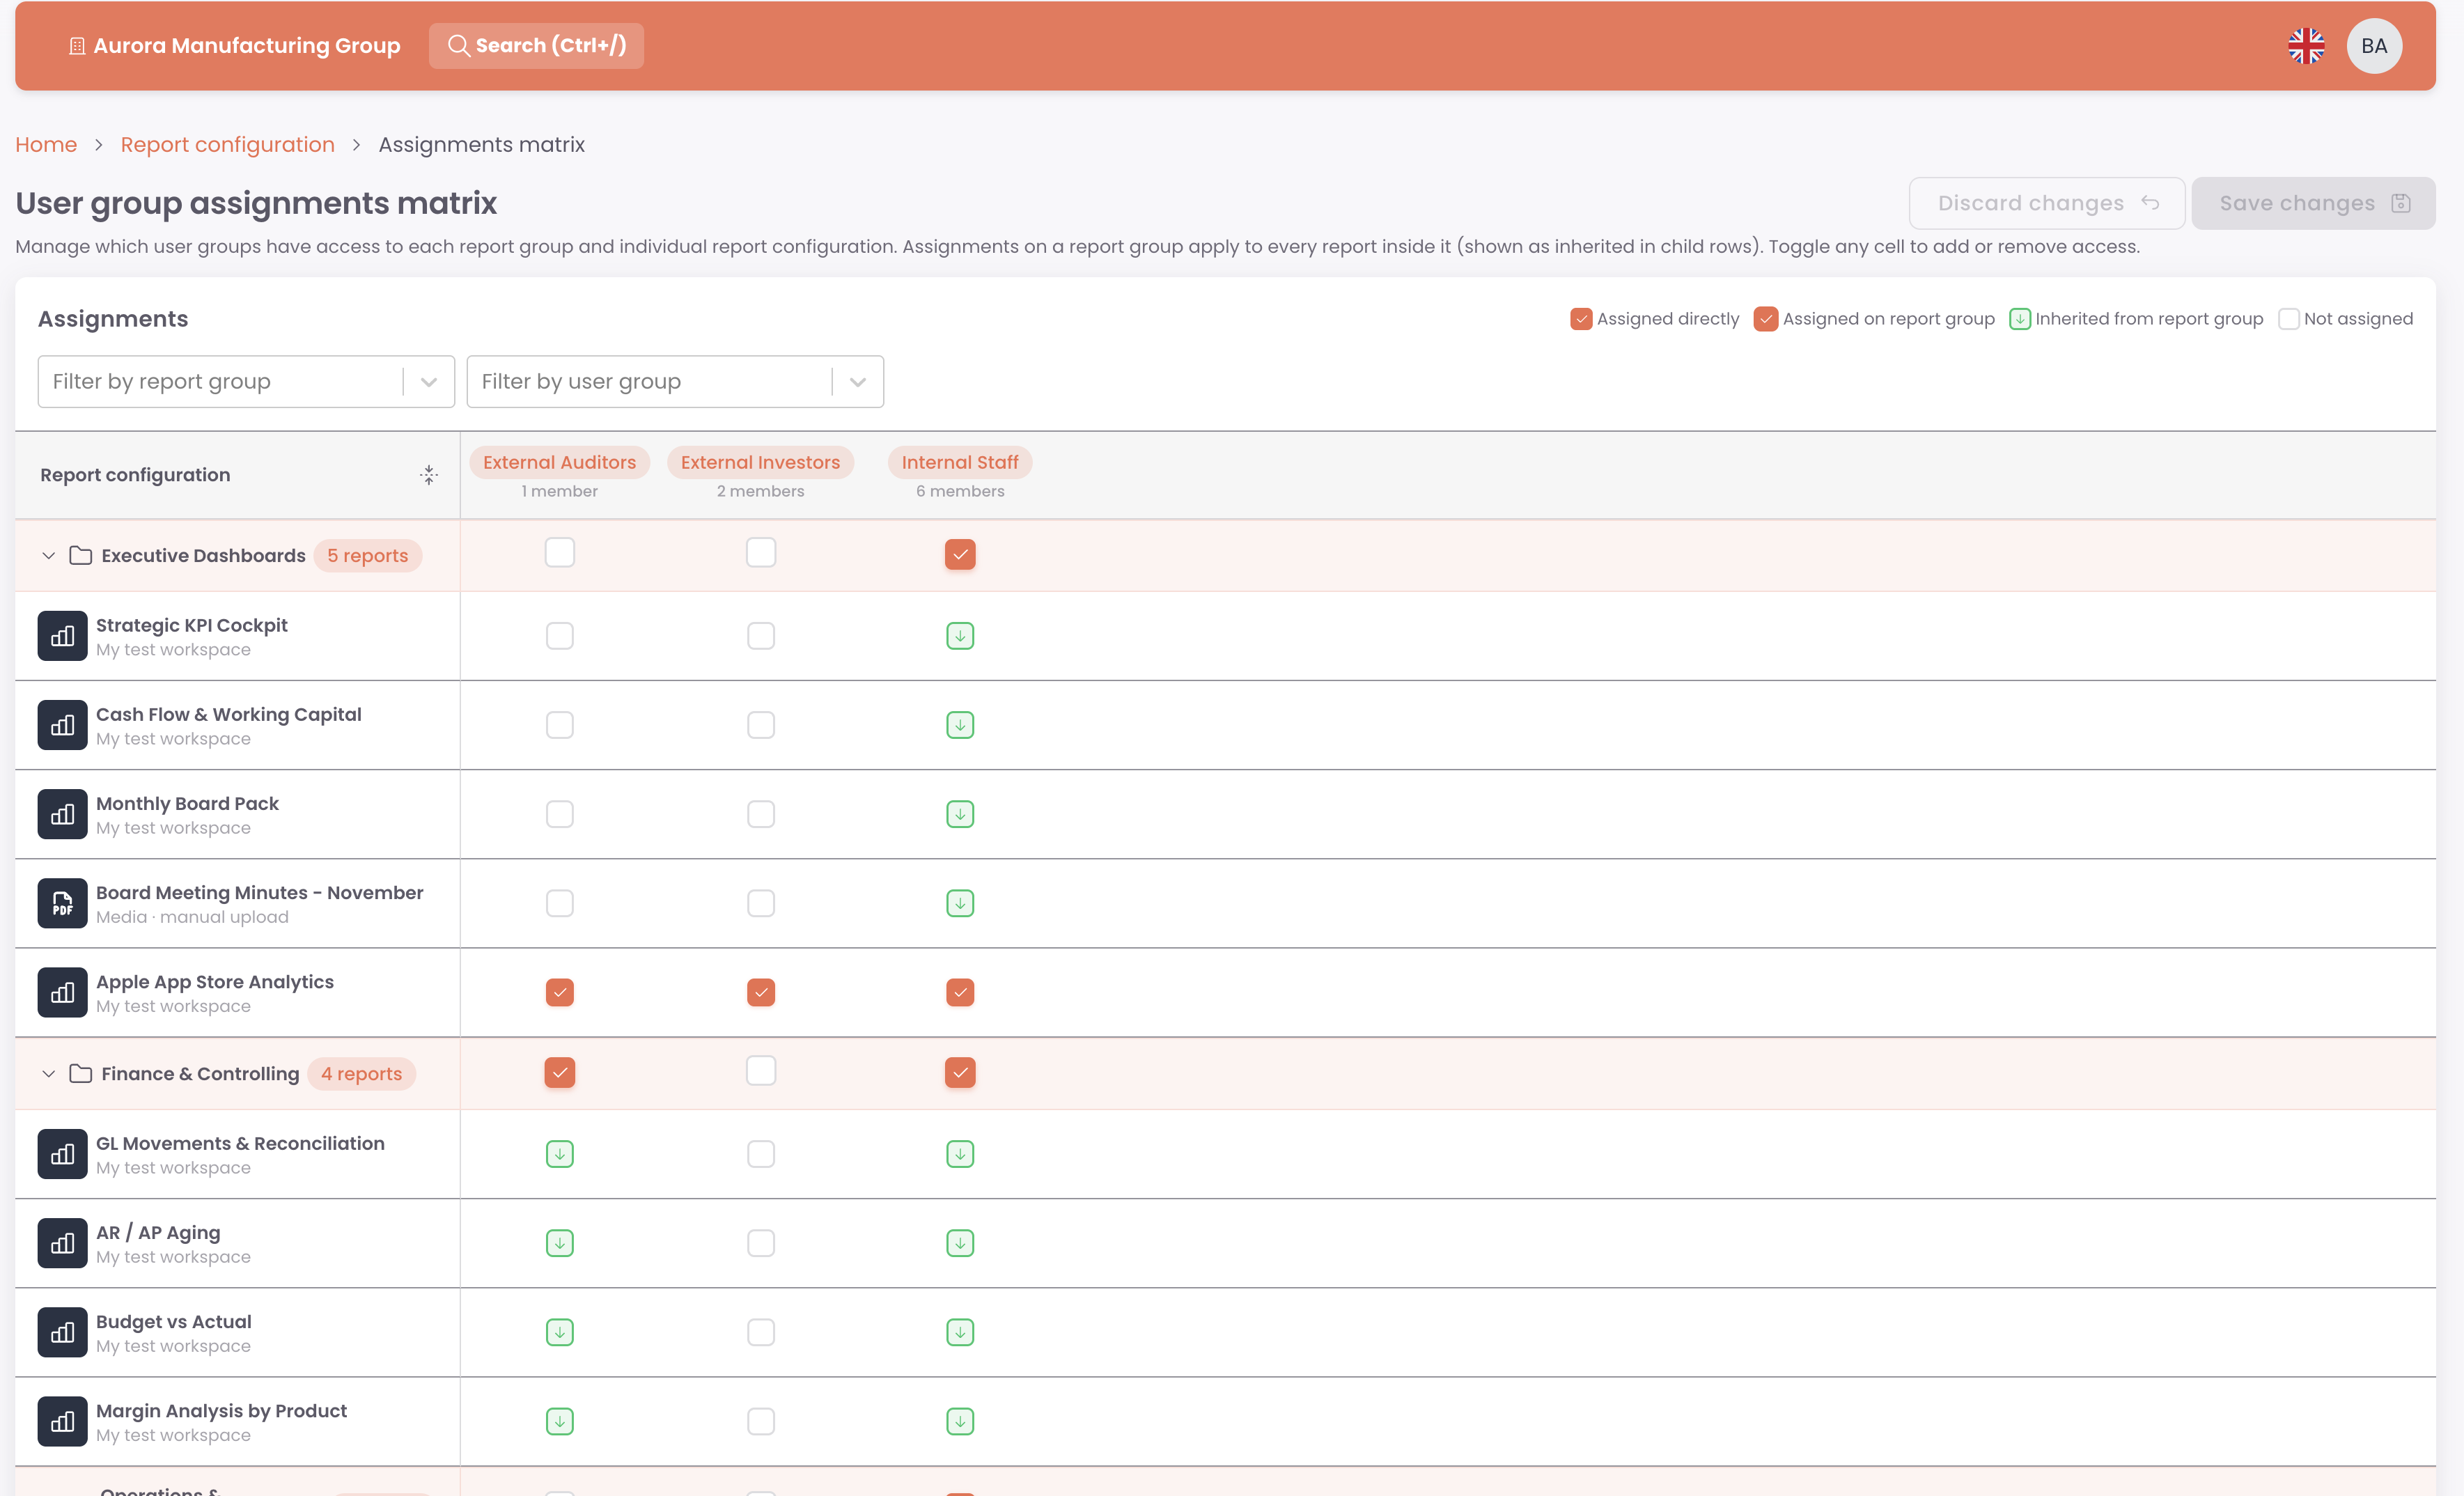
Task: Uncheck Finance & Controlling for External Auditors
Action: (560, 1072)
